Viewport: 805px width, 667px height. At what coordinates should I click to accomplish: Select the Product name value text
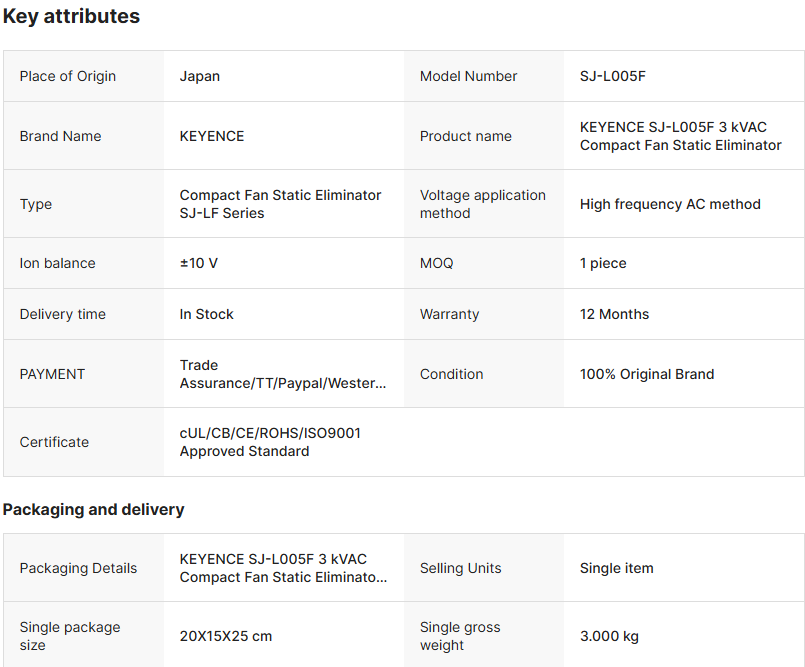point(680,136)
